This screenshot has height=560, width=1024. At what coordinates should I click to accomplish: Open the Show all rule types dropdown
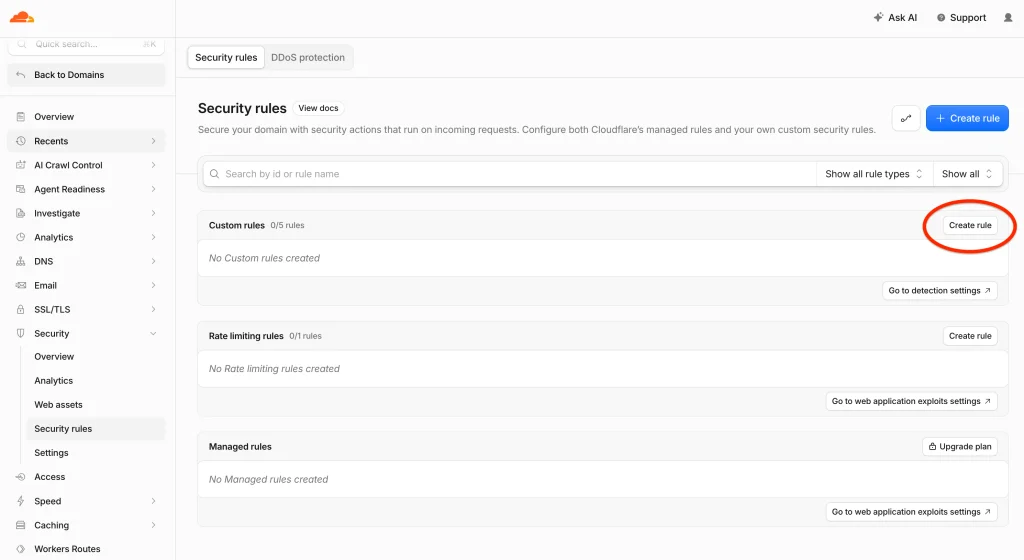(x=874, y=174)
